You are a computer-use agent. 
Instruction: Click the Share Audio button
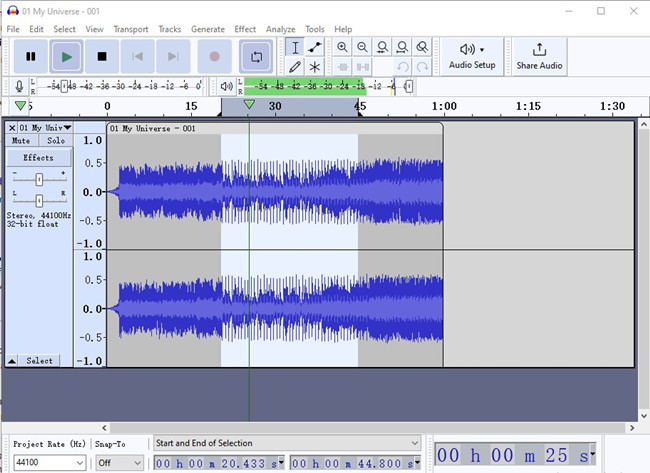(x=539, y=56)
